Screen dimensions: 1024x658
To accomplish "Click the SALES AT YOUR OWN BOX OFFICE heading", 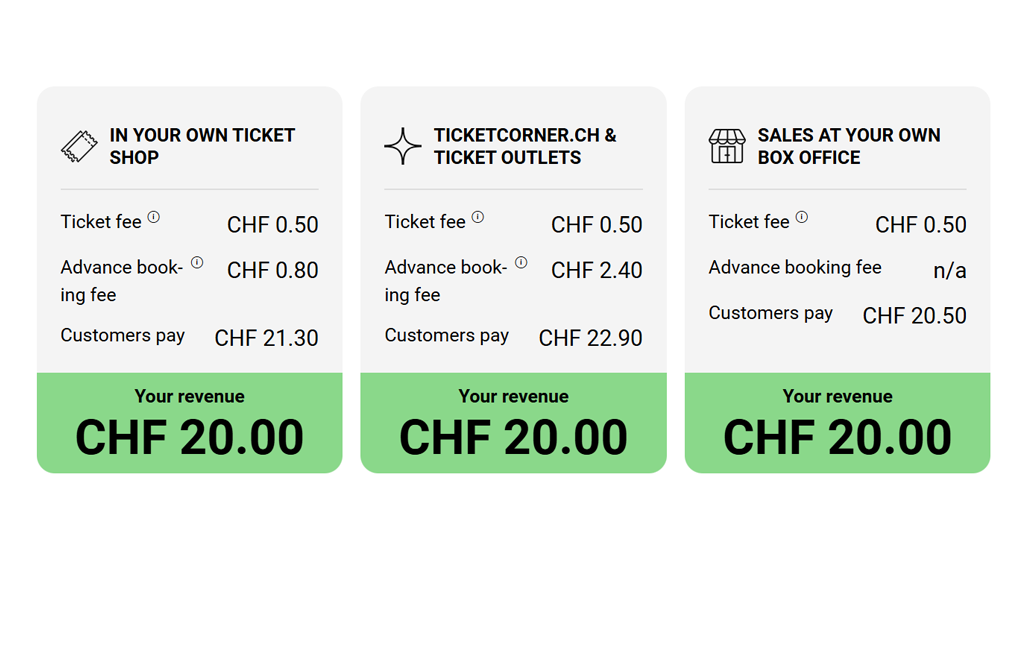I will click(848, 146).
